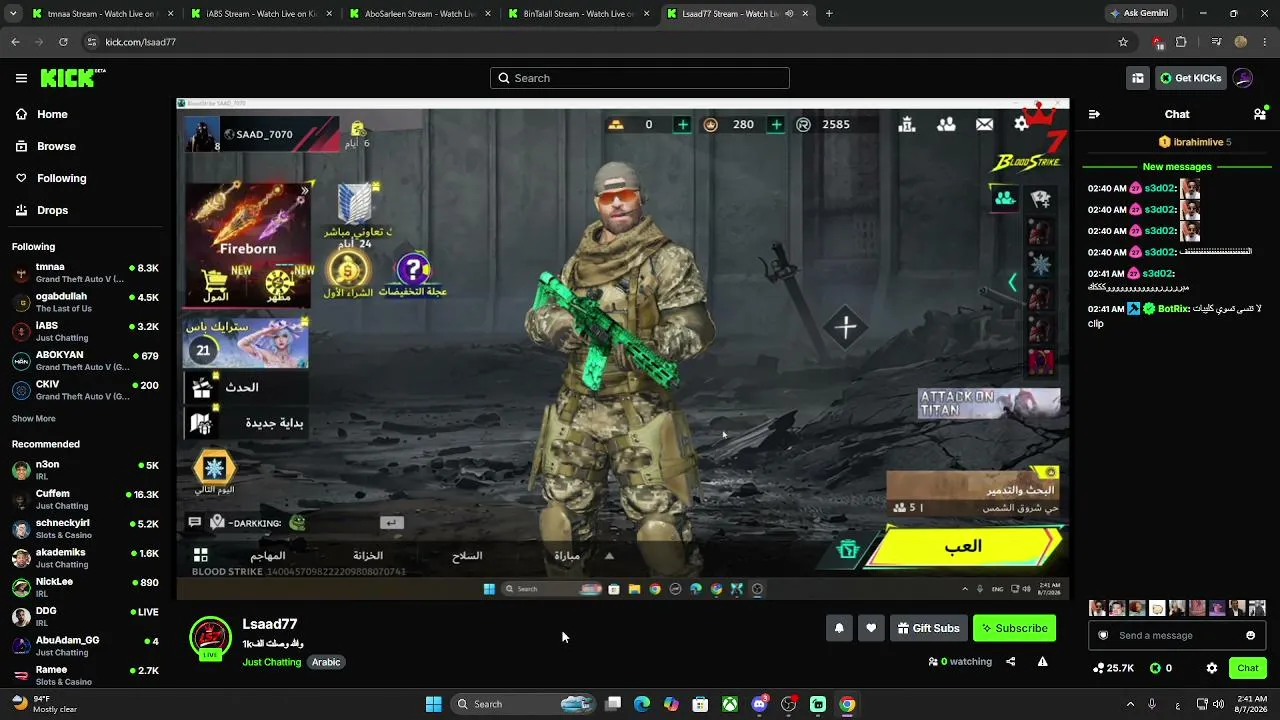Image resolution: width=1280 pixels, height=720 pixels.
Task: Click BotRix username in chat
Action: (x=1172, y=309)
